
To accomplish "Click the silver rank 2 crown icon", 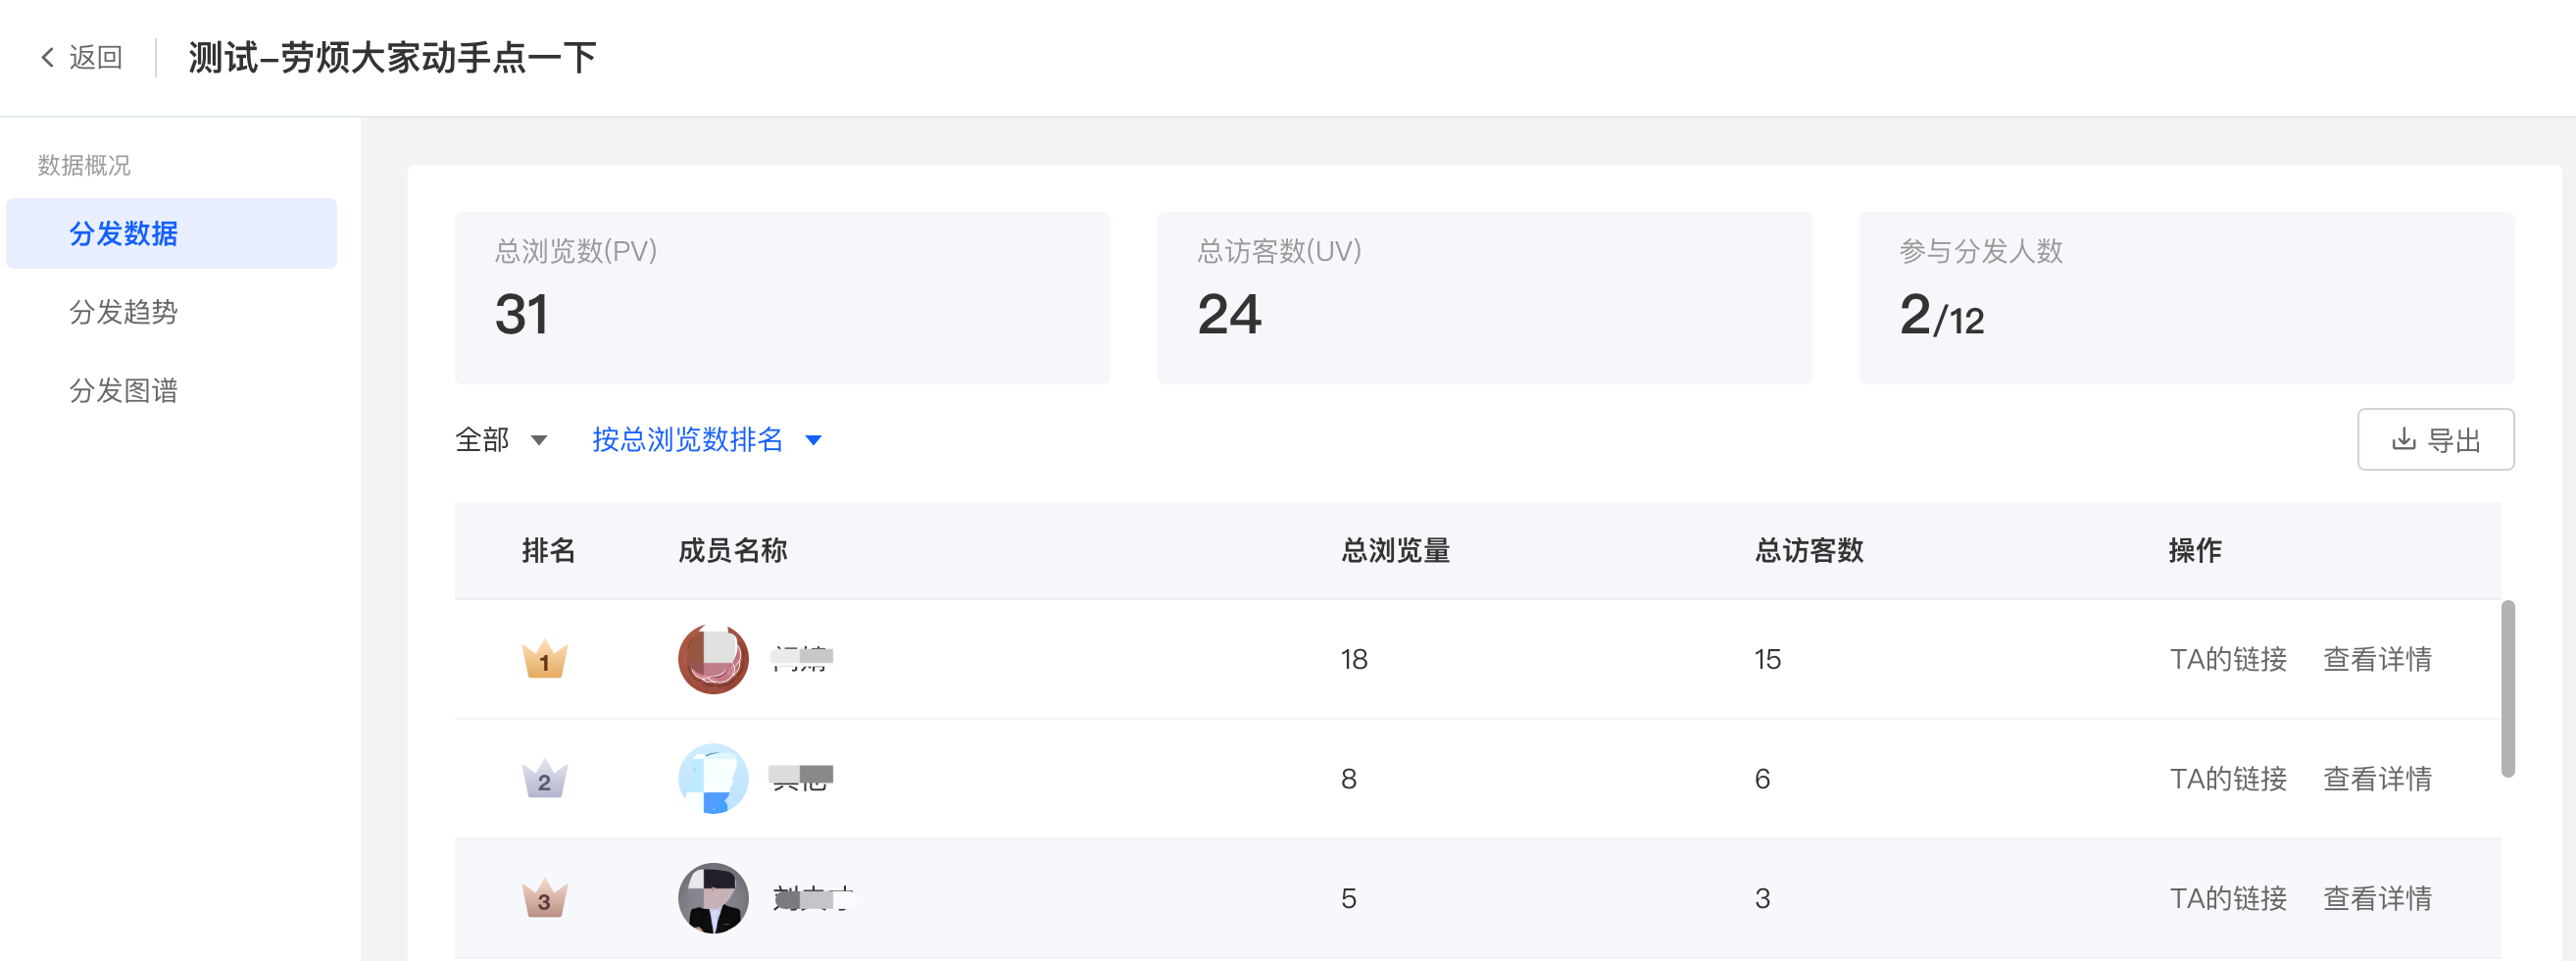I will point(544,779).
